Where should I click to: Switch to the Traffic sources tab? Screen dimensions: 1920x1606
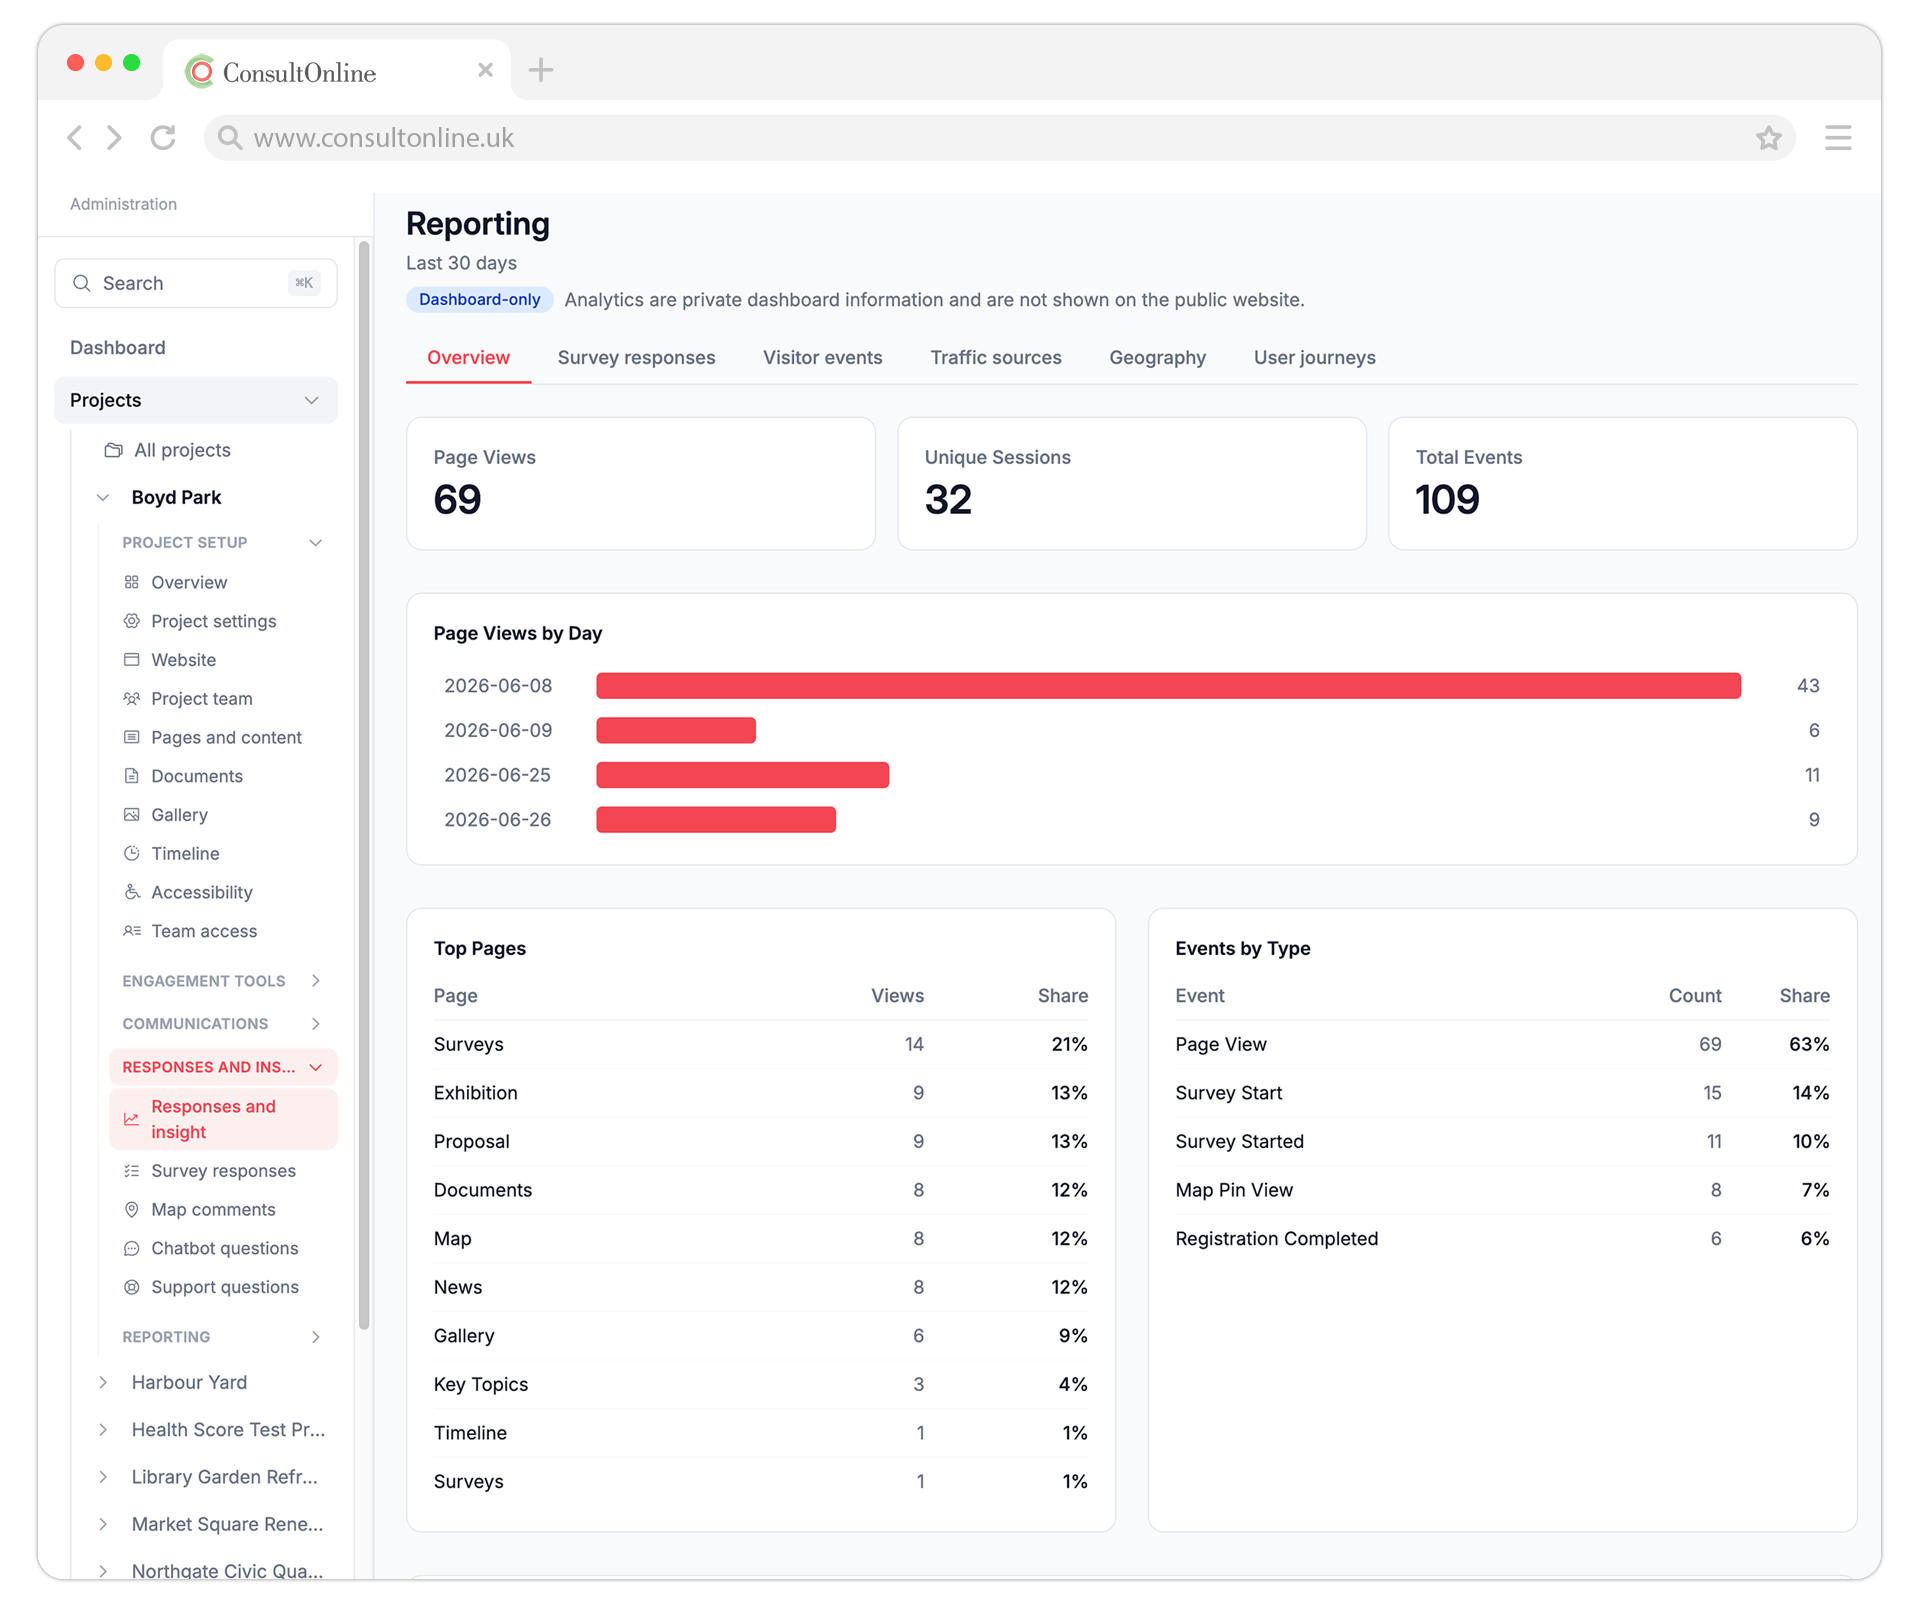click(995, 358)
